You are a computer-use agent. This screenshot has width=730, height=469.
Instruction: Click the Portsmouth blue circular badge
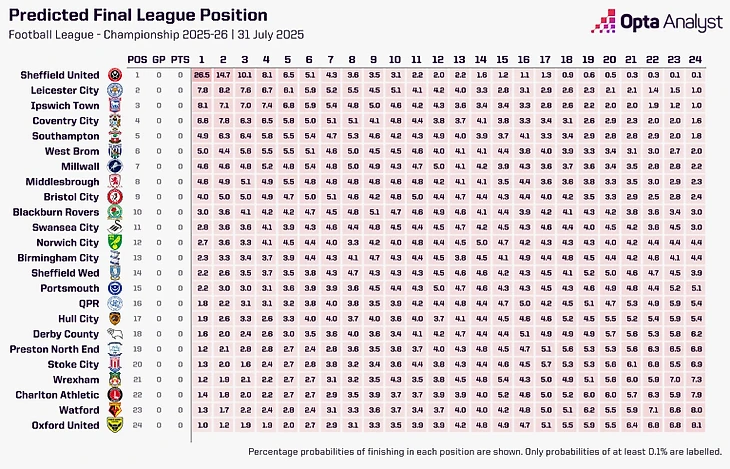pyautogui.click(x=115, y=288)
